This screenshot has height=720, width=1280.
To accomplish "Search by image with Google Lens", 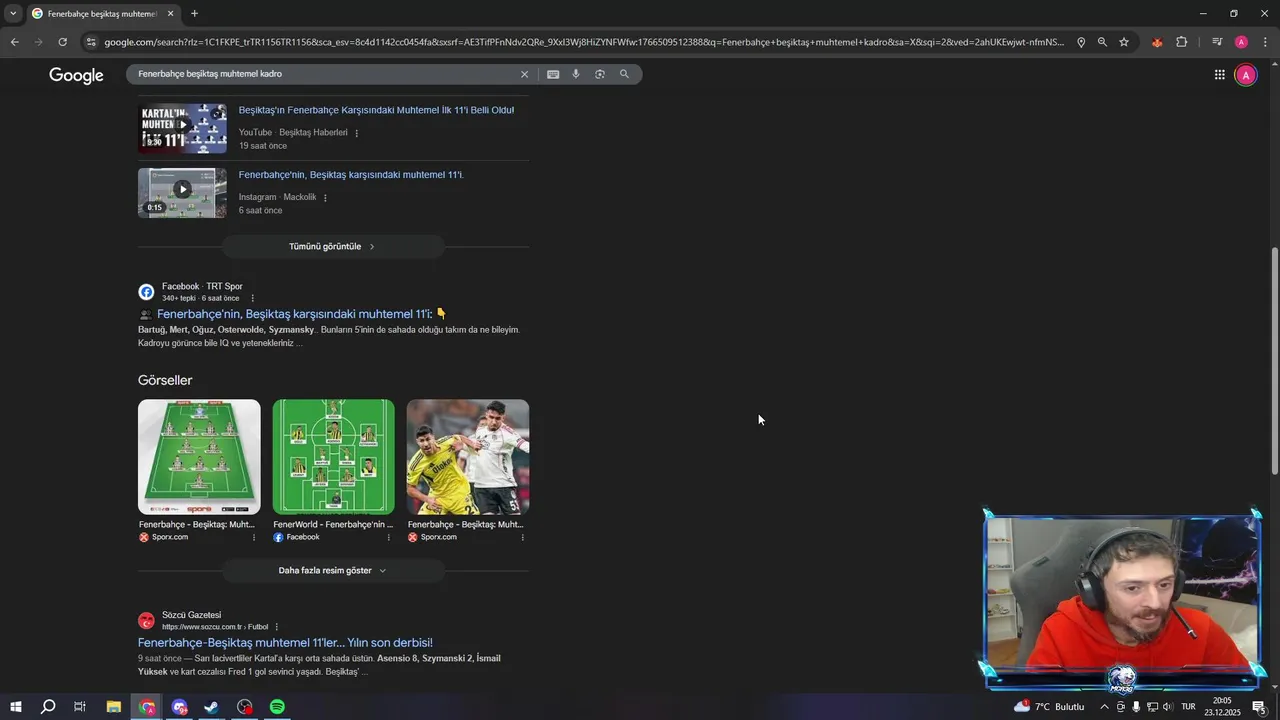I will tap(600, 74).
